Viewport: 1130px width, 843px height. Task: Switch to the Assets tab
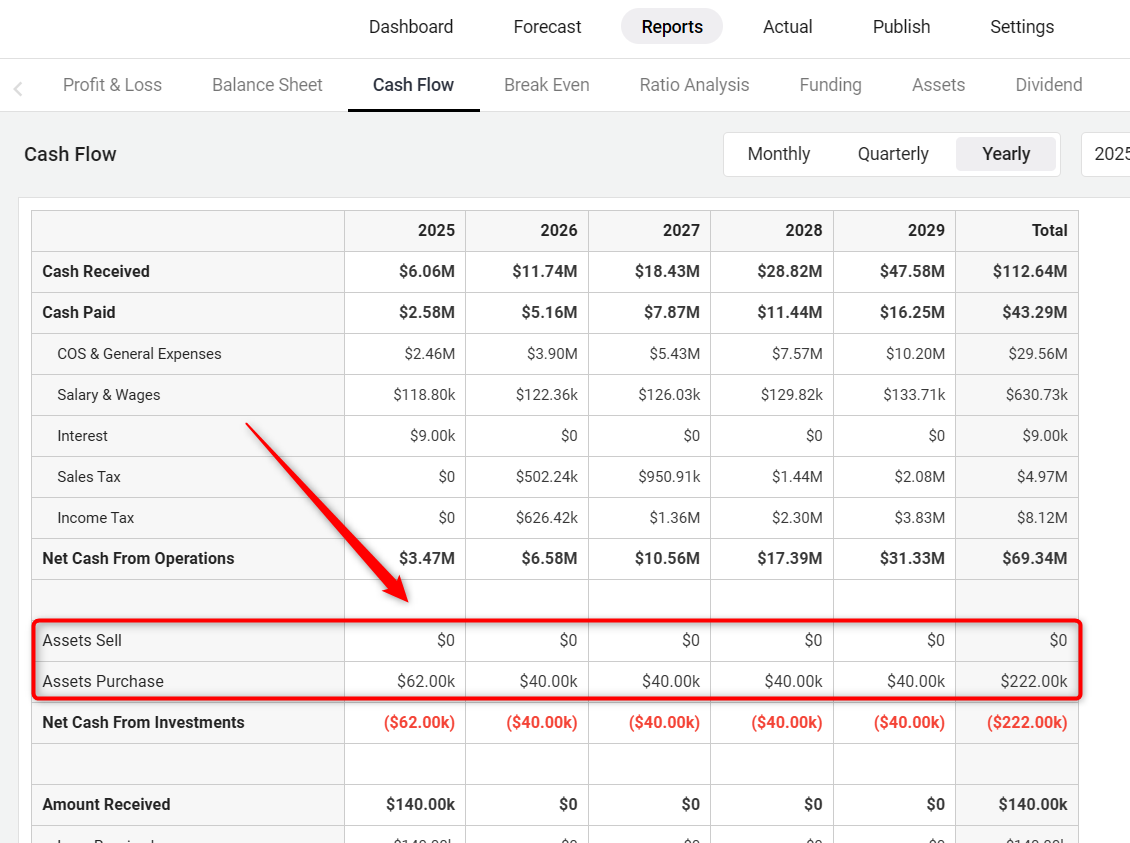[938, 85]
